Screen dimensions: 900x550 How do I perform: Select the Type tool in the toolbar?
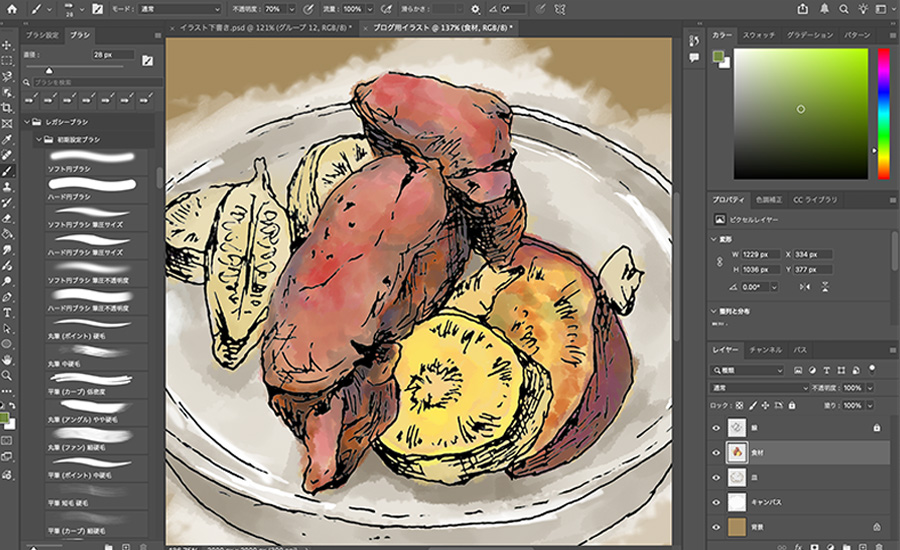pos(7,312)
